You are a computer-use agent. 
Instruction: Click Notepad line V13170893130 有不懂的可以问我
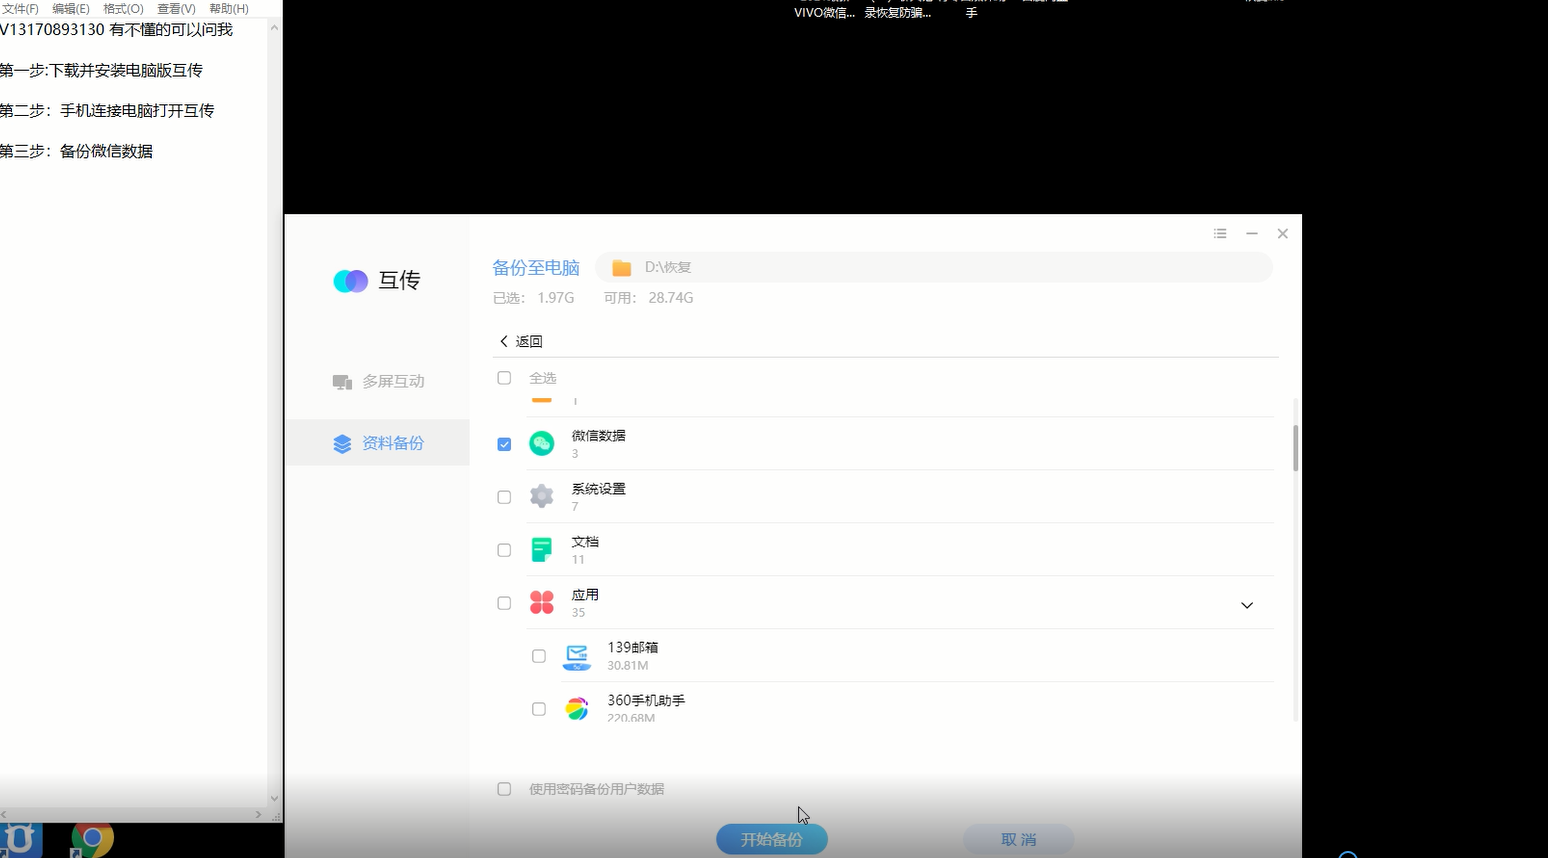[116, 30]
